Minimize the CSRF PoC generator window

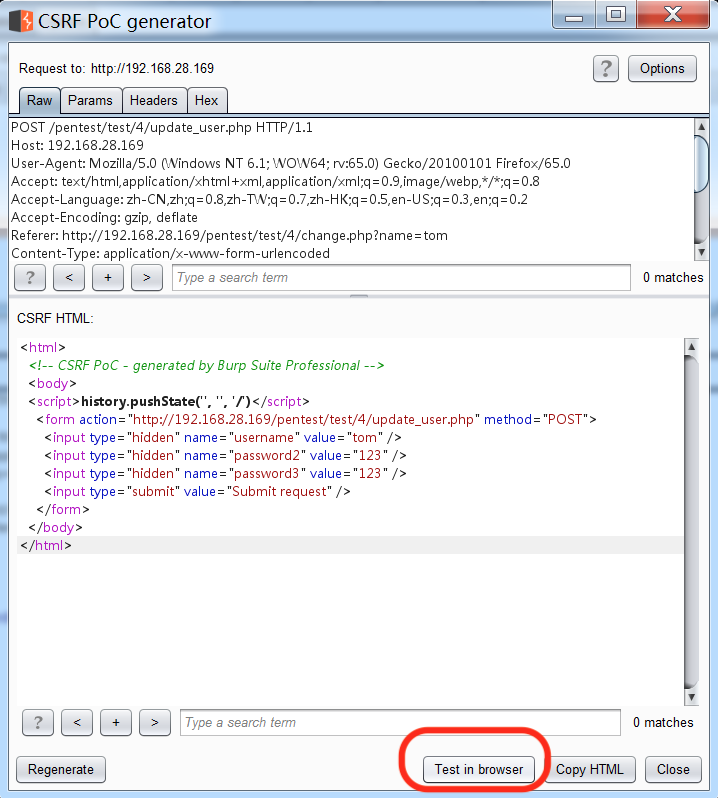[x=574, y=16]
